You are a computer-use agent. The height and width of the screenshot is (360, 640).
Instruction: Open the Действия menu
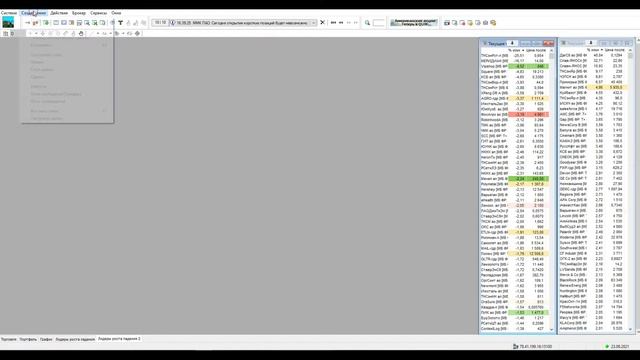click(x=59, y=13)
